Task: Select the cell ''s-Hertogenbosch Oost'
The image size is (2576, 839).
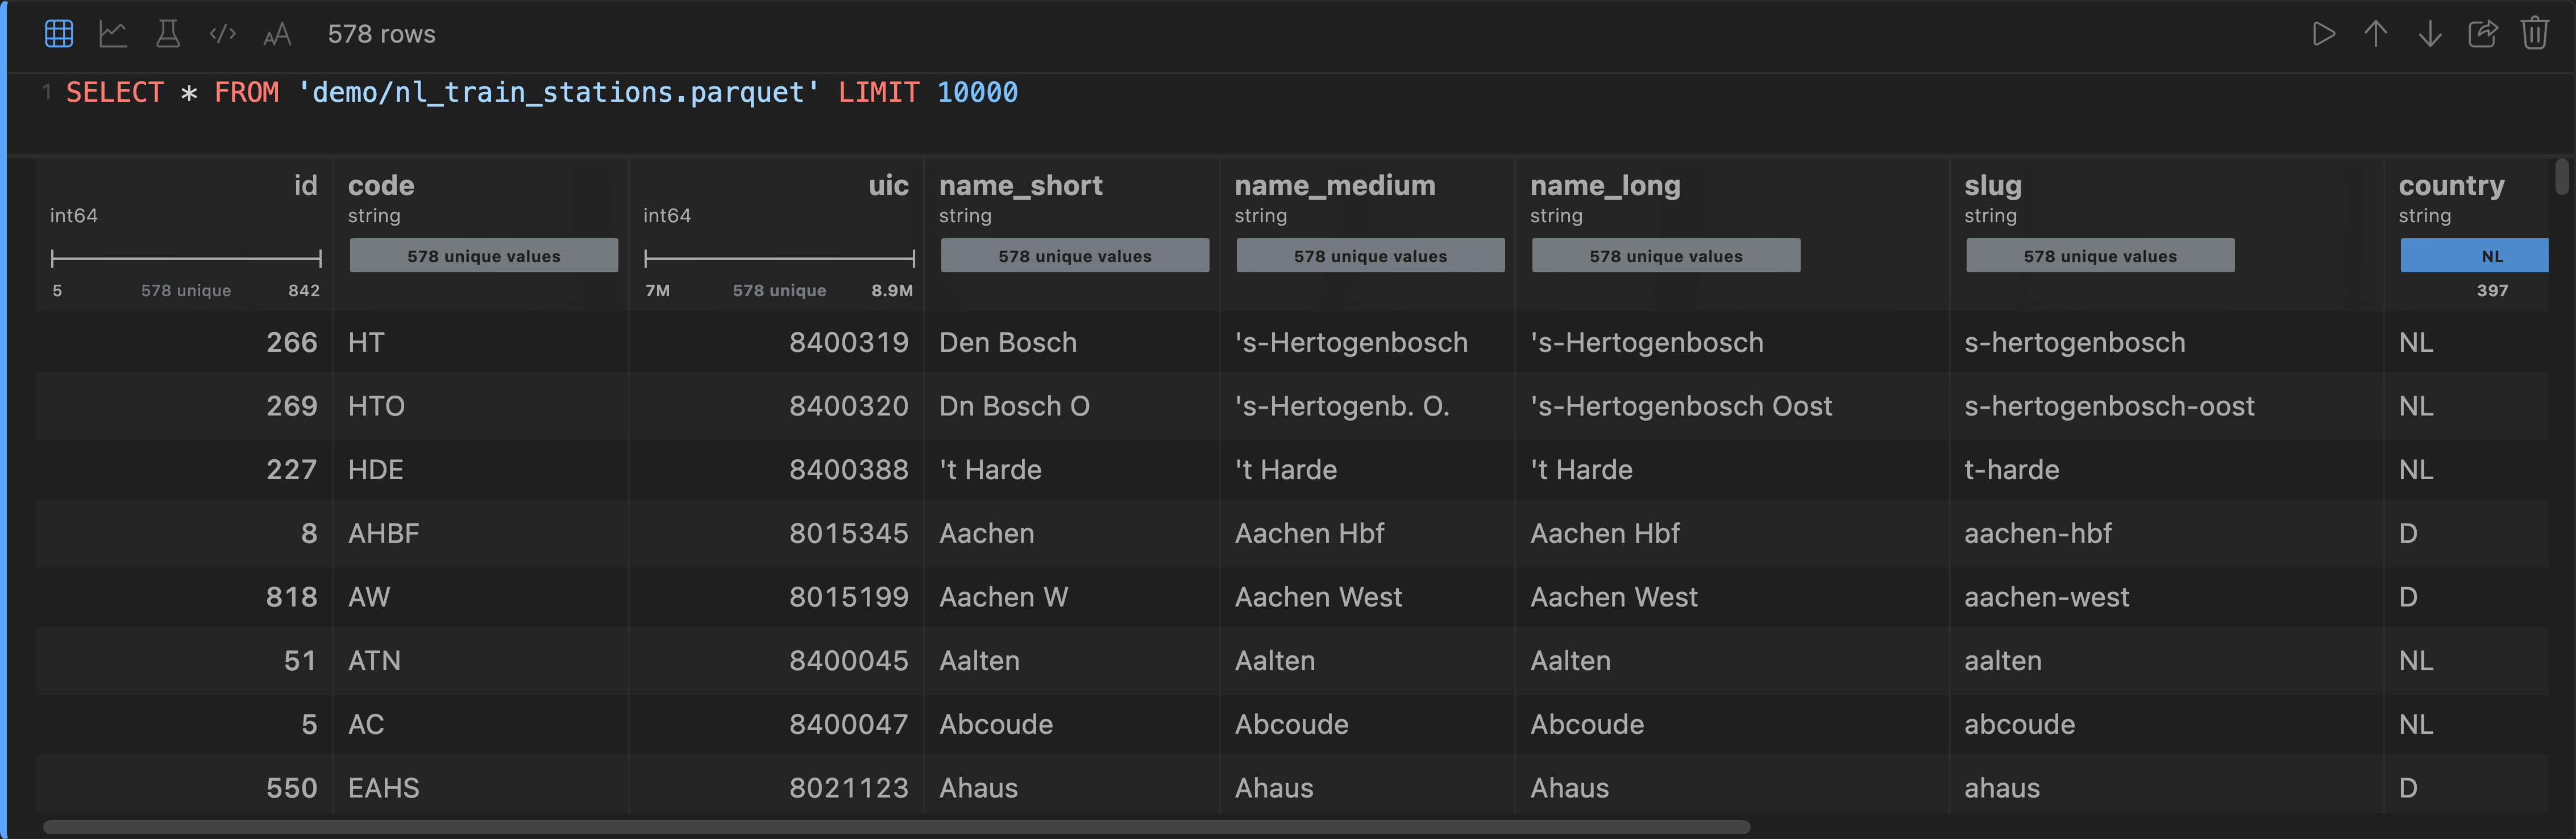Action: click(1681, 406)
